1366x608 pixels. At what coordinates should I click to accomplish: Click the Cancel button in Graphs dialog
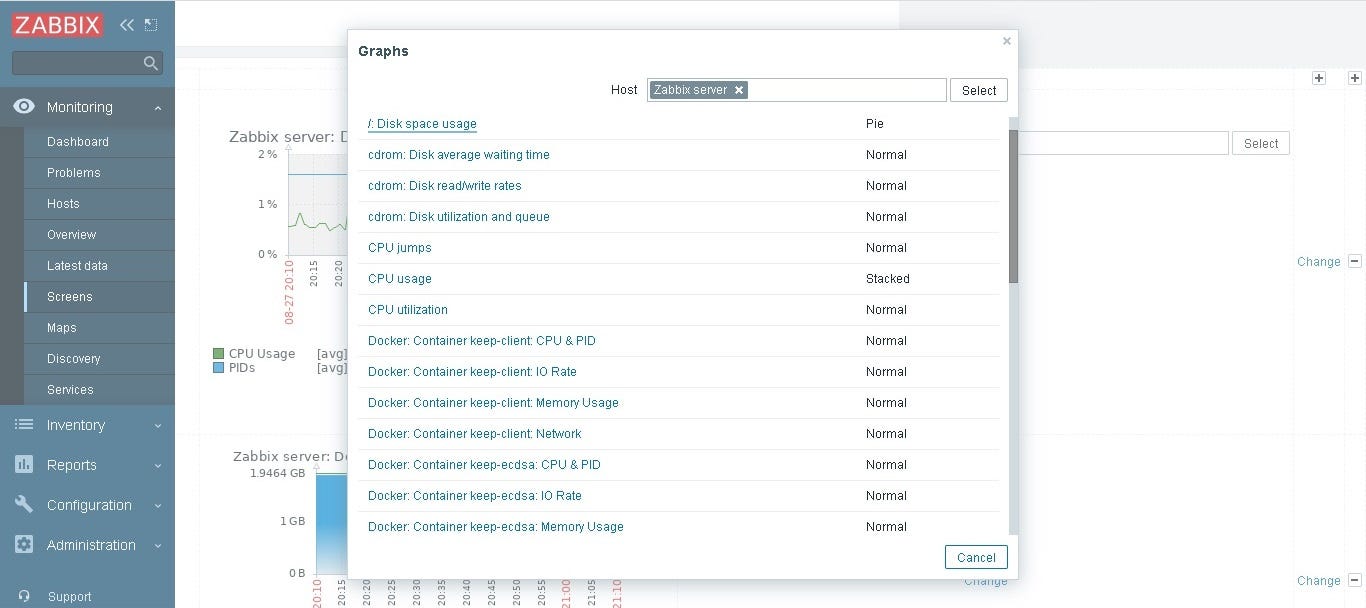click(x=976, y=557)
